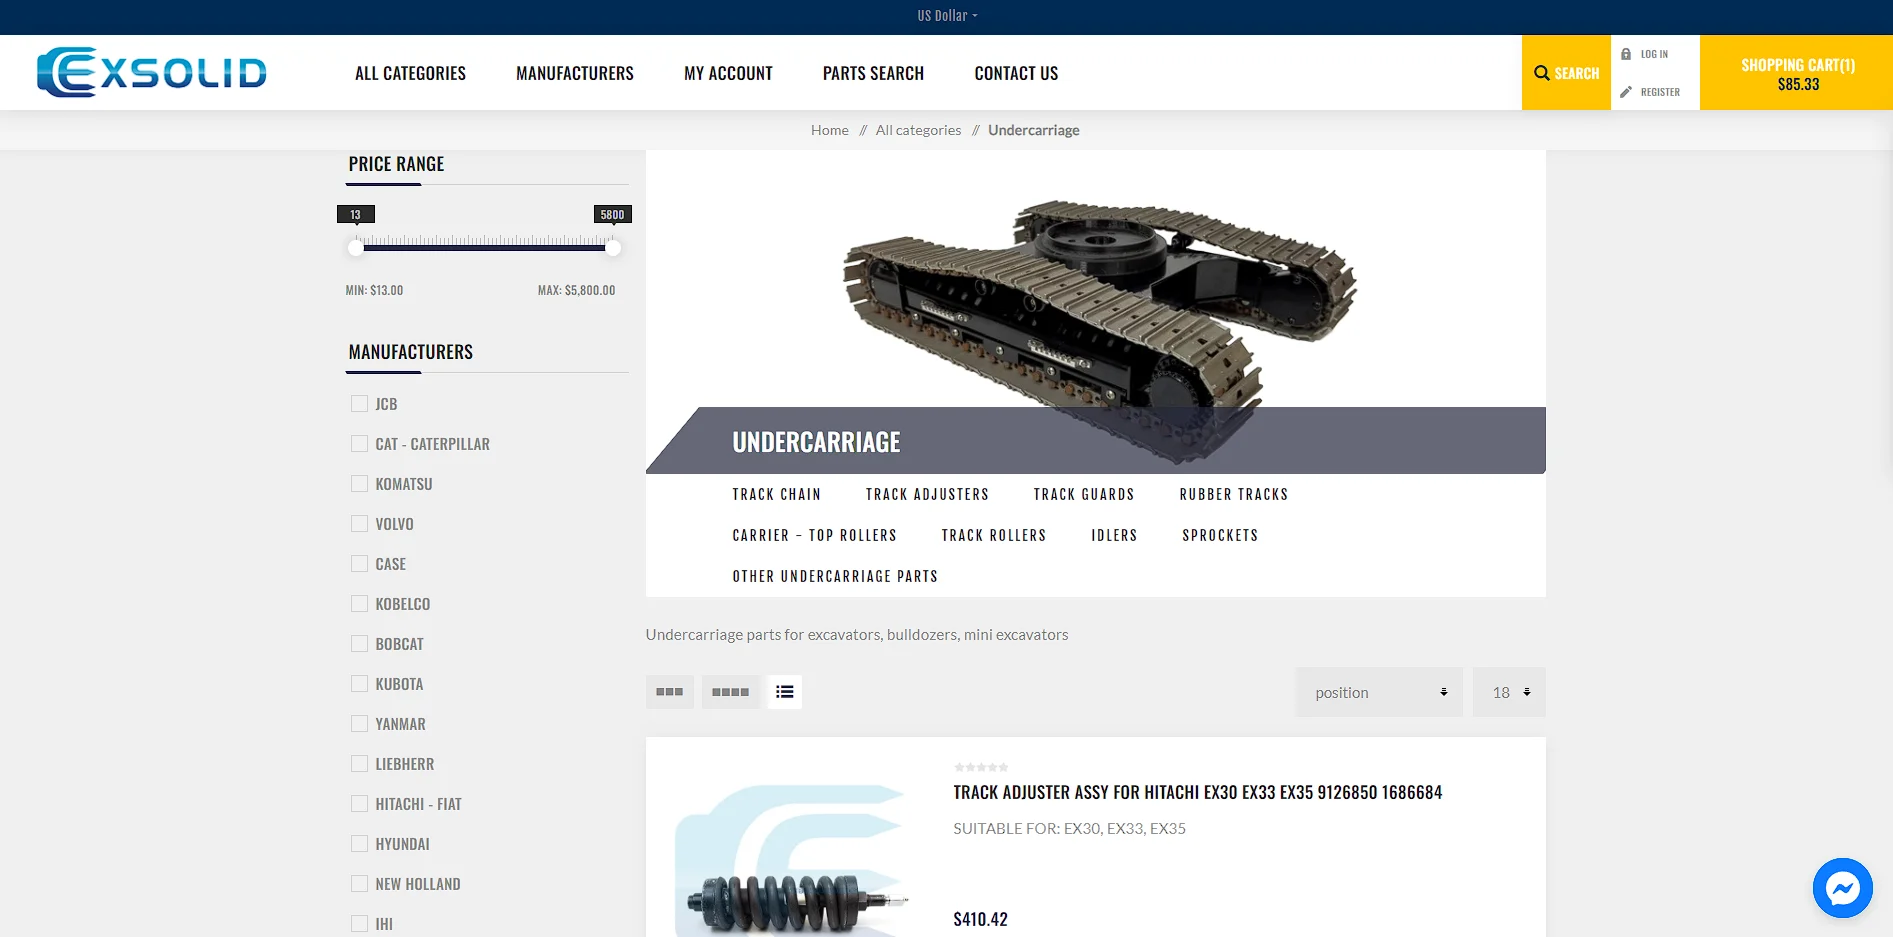
Task: Open the Track Rollers subcategory link
Action: click(x=993, y=536)
